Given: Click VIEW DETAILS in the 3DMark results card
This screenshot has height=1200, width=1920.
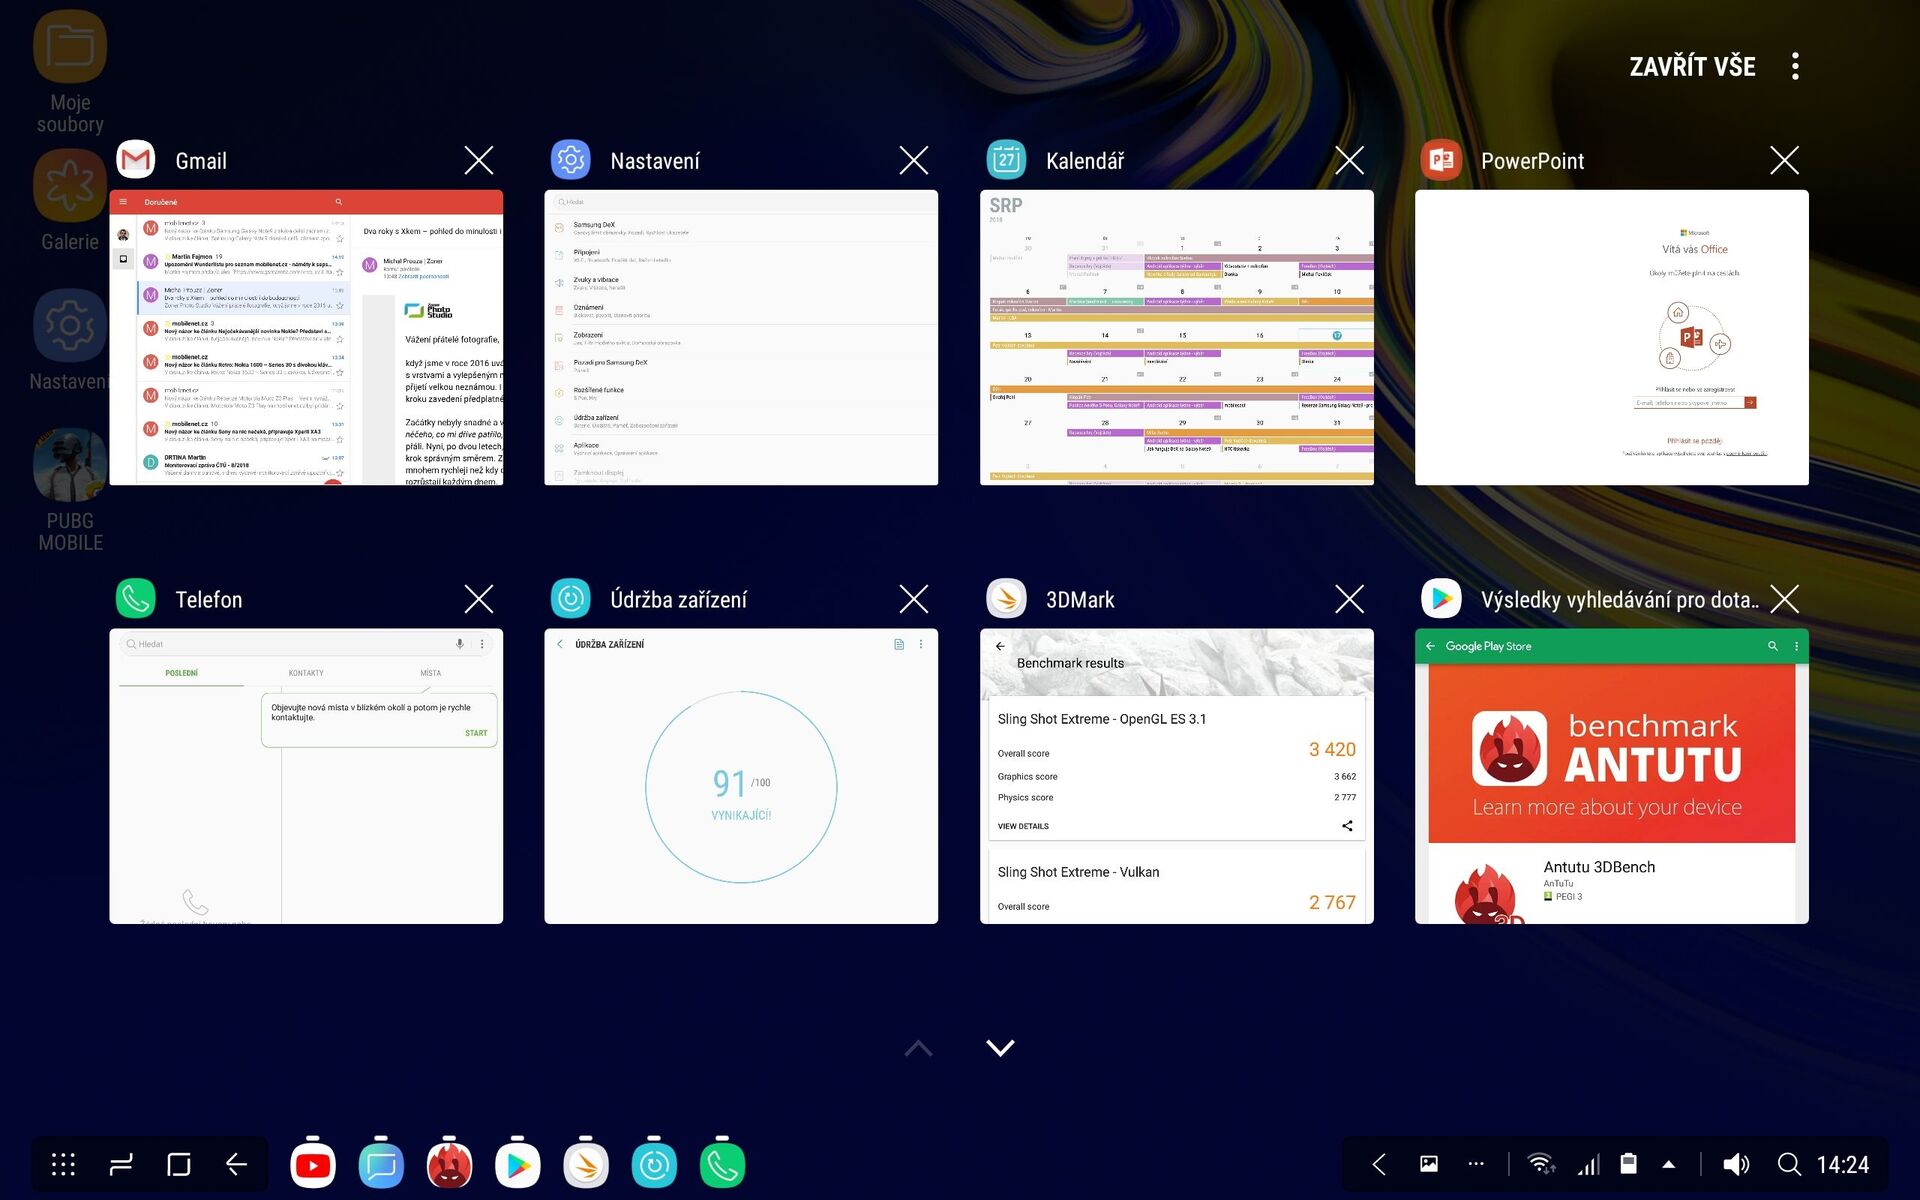Looking at the screenshot, I should 1022,826.
